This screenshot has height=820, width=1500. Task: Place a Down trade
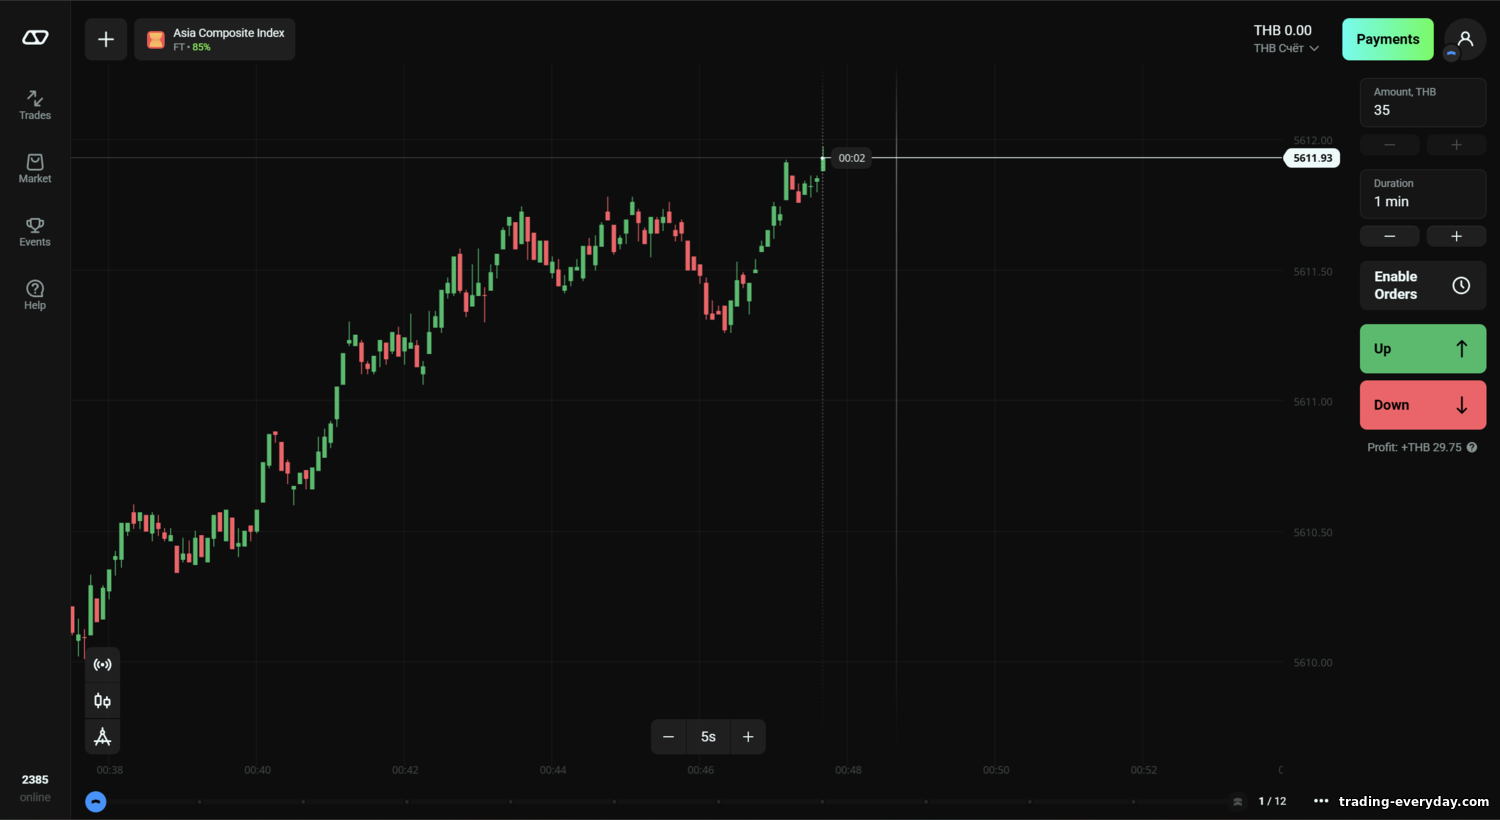pyautogui.click(x=1423, y=405)
